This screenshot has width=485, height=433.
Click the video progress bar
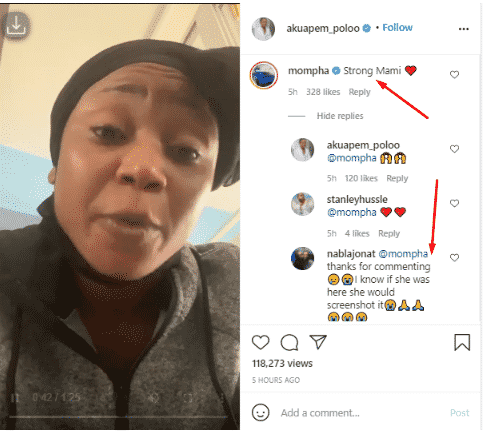[x=118, y=417]
